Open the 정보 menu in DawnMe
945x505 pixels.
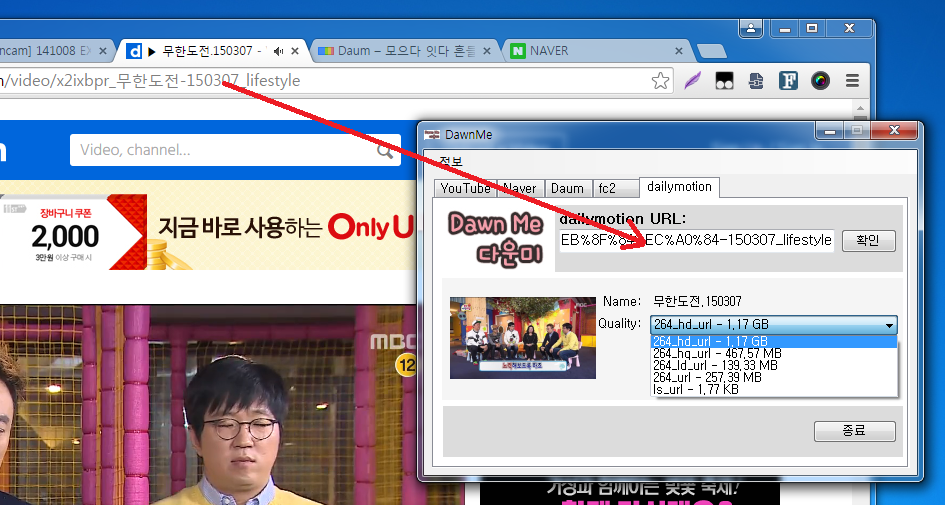[451, 162]
